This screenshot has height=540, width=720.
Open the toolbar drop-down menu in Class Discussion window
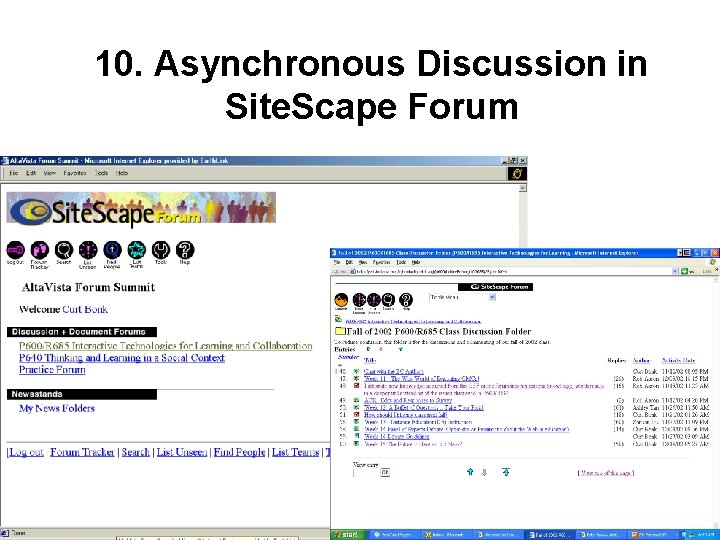coord(462,298)
